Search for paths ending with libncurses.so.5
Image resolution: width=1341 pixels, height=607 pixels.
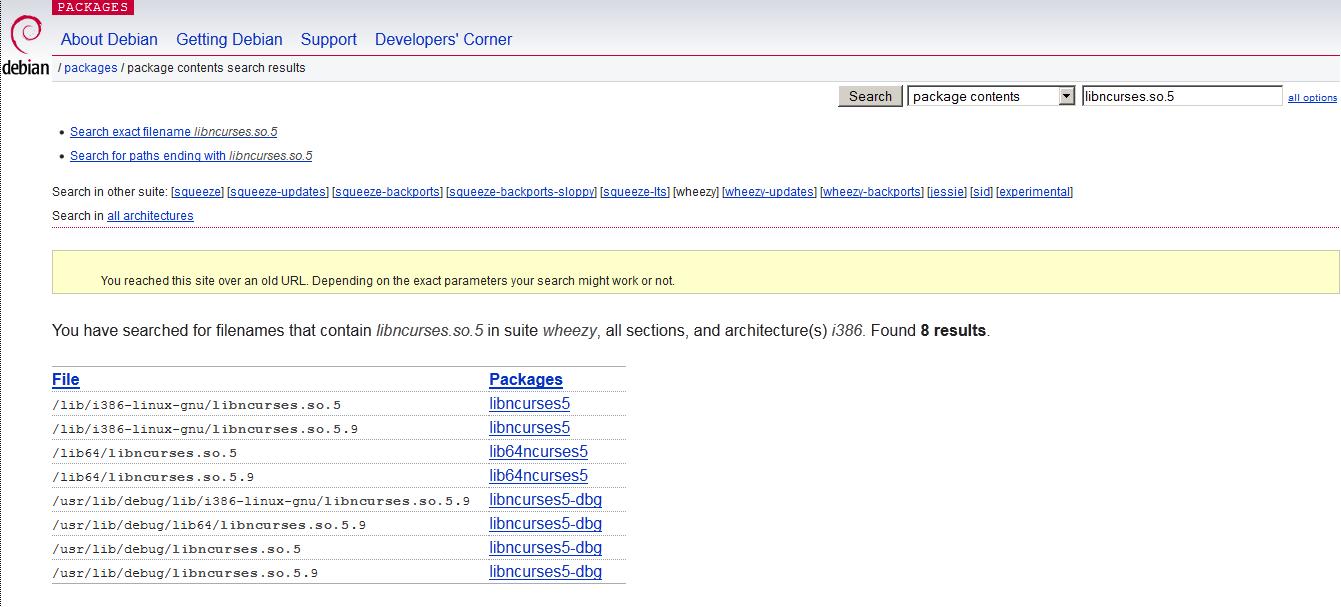click(x=191, y=156)
